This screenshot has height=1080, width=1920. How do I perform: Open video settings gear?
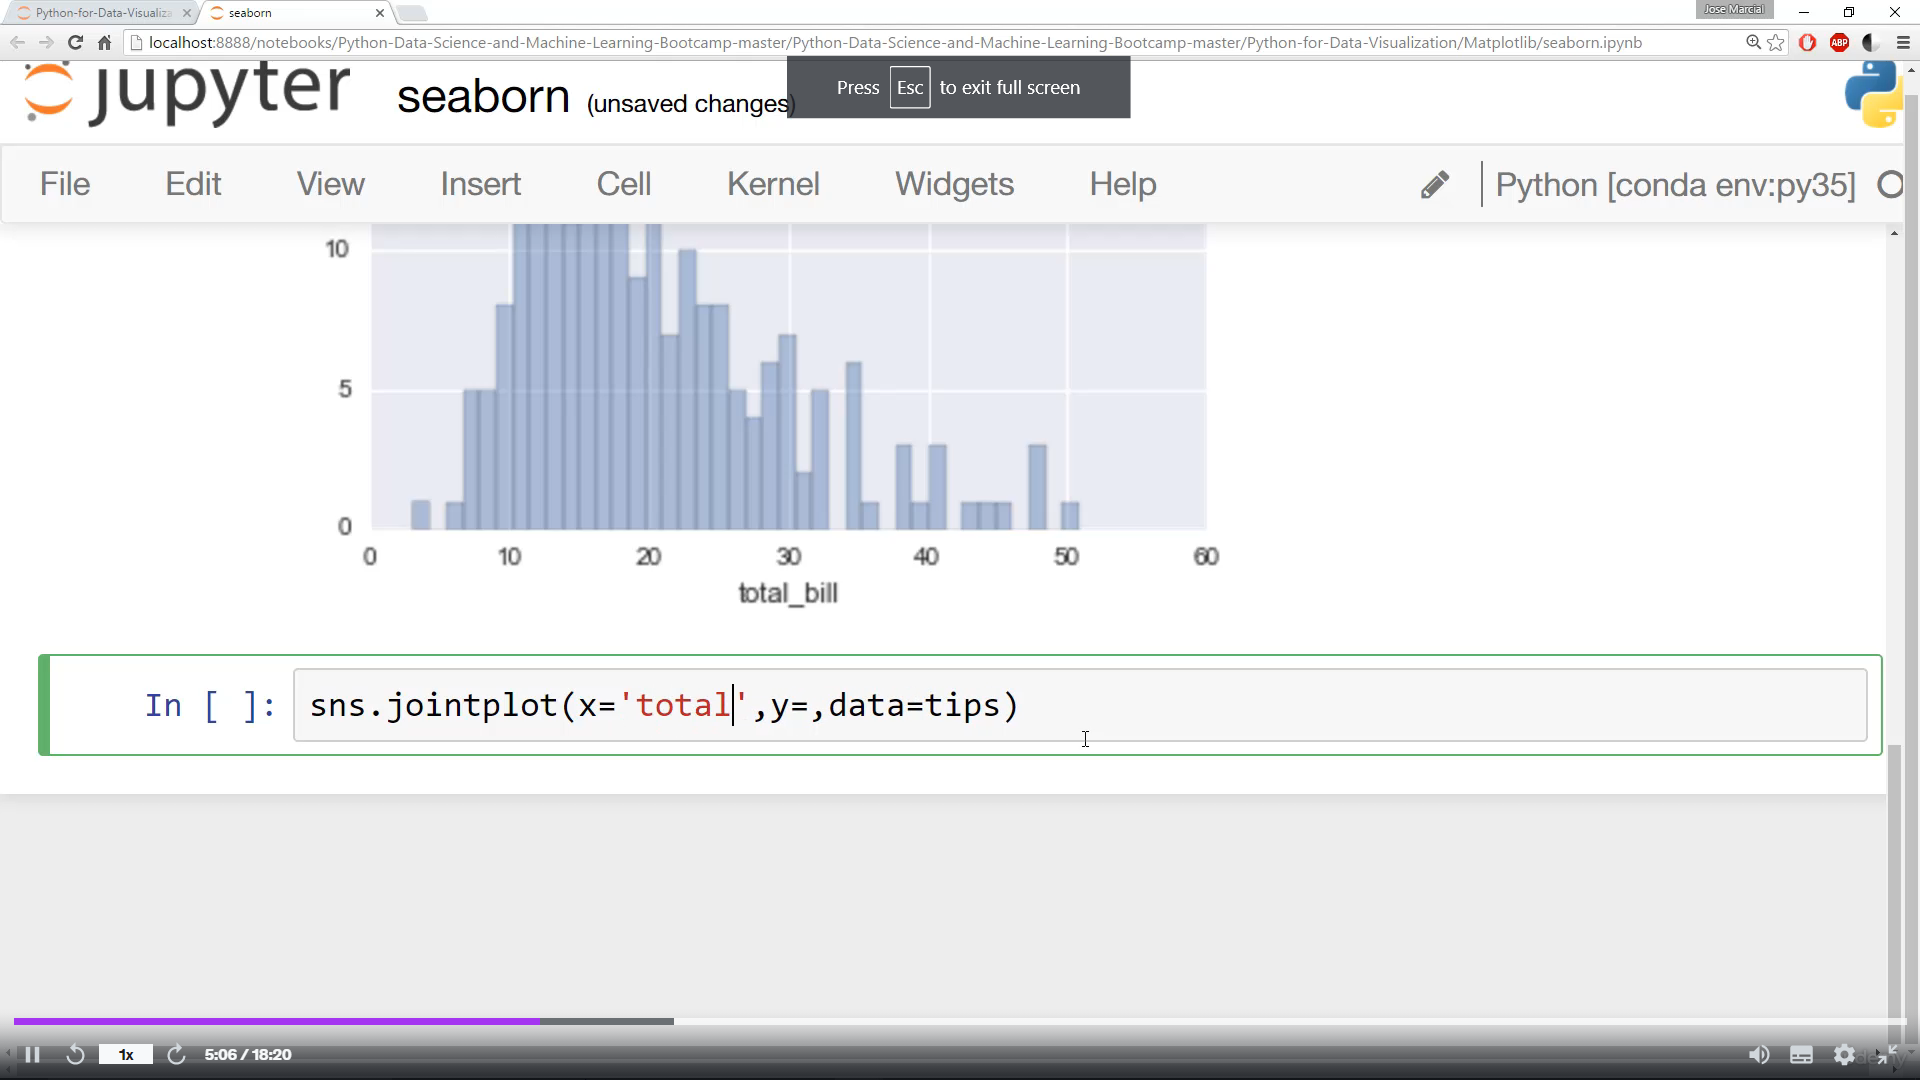(1844, 1055)
